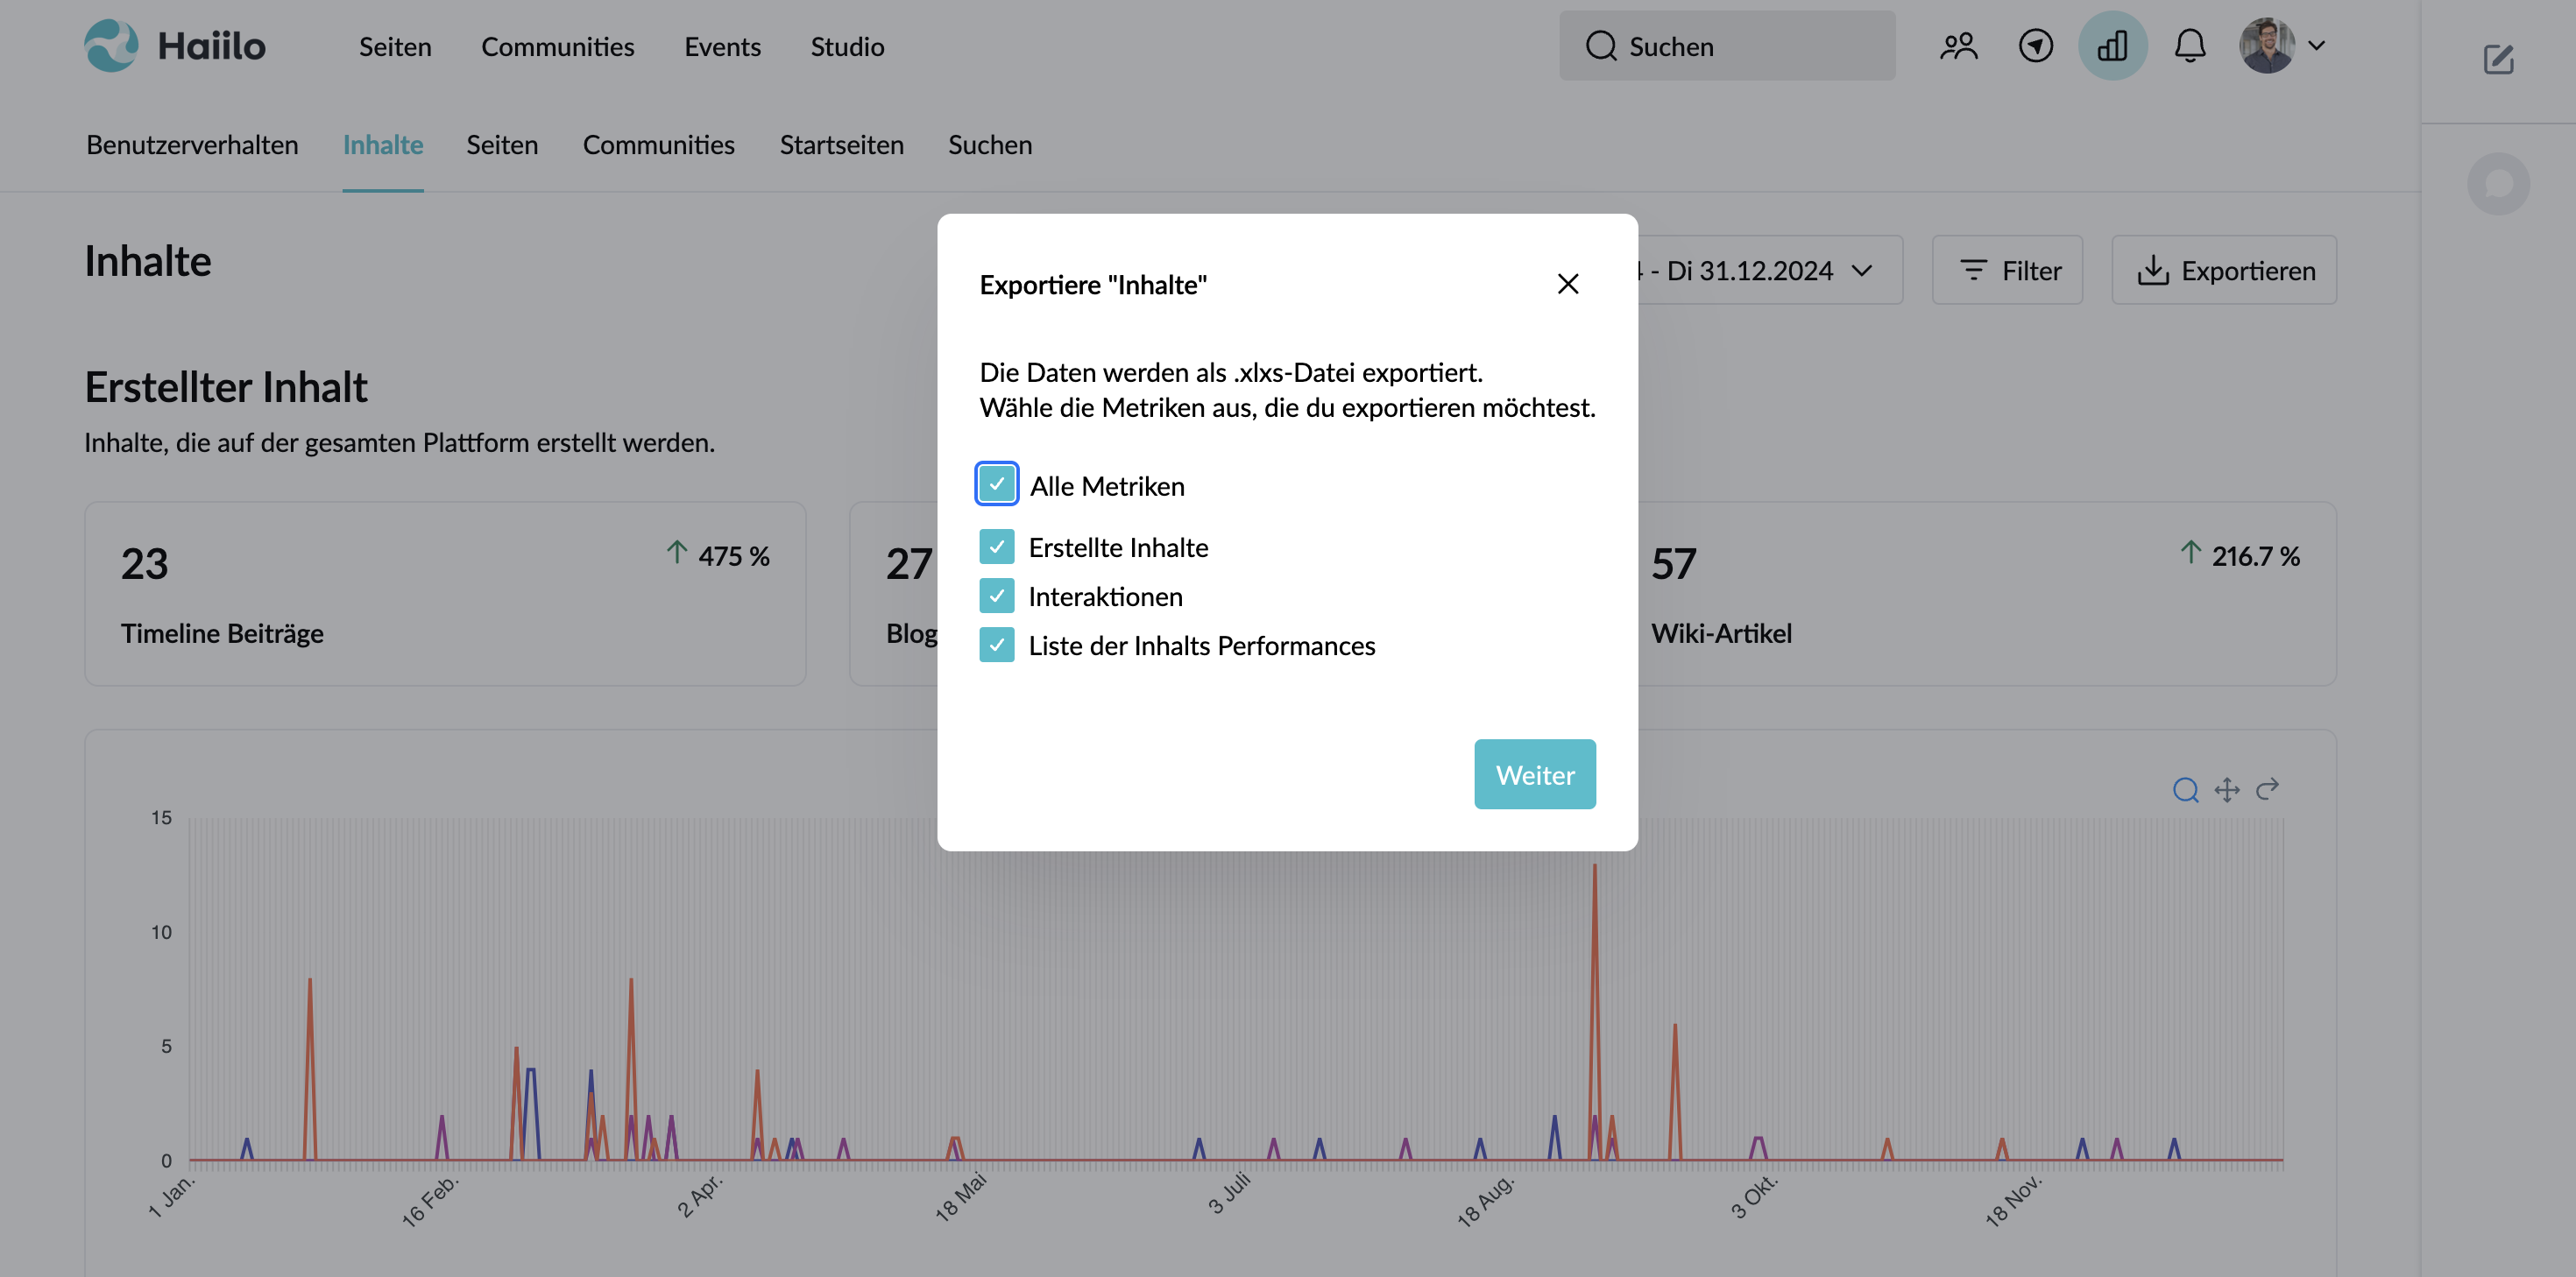Click the '16 Feb.' axis label

point(429,1201)
